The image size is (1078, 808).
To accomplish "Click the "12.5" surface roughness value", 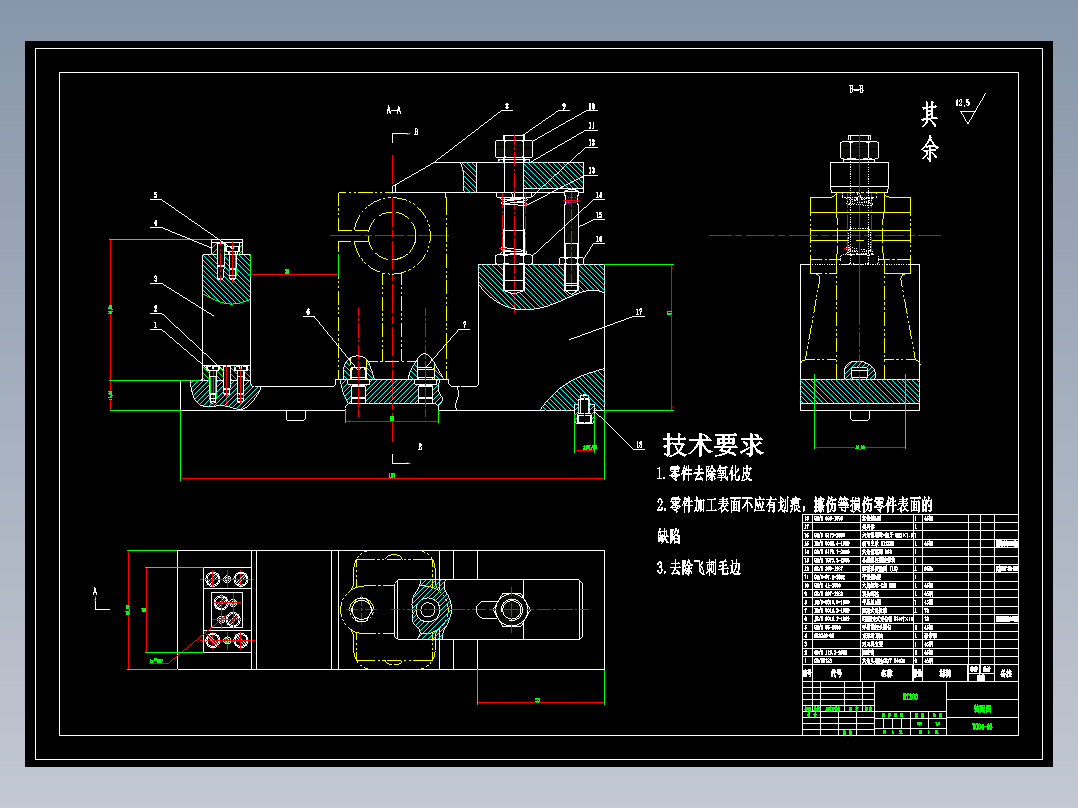I will tap(962, 103).
